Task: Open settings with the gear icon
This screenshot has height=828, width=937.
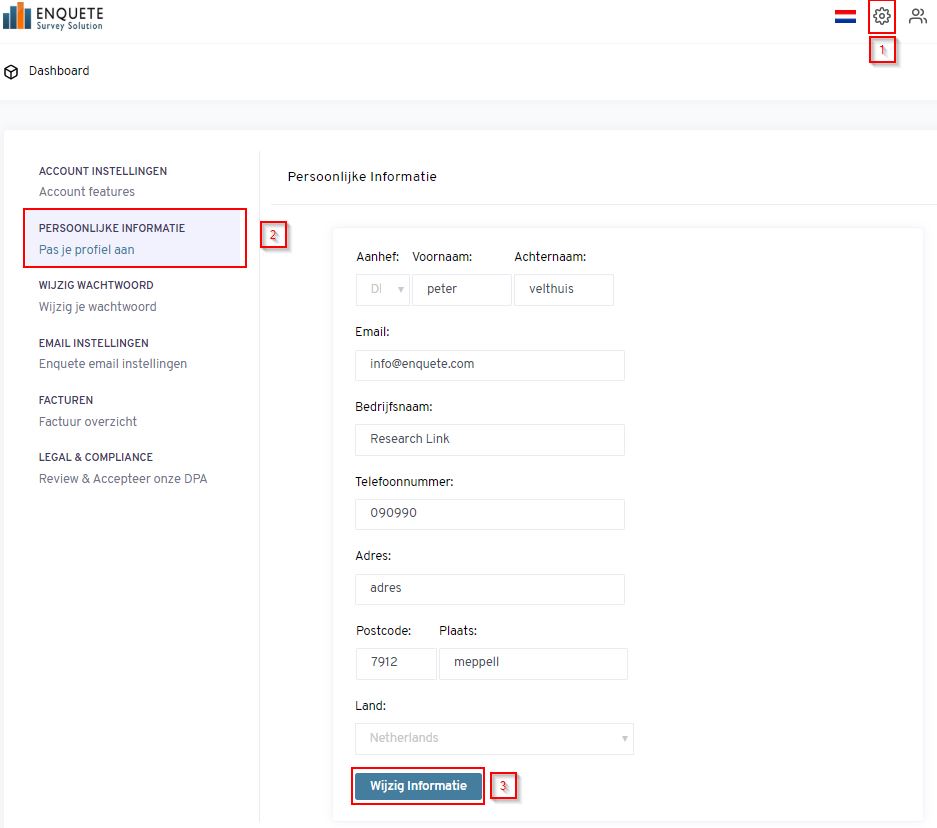Action: click(x=881, y=16)
